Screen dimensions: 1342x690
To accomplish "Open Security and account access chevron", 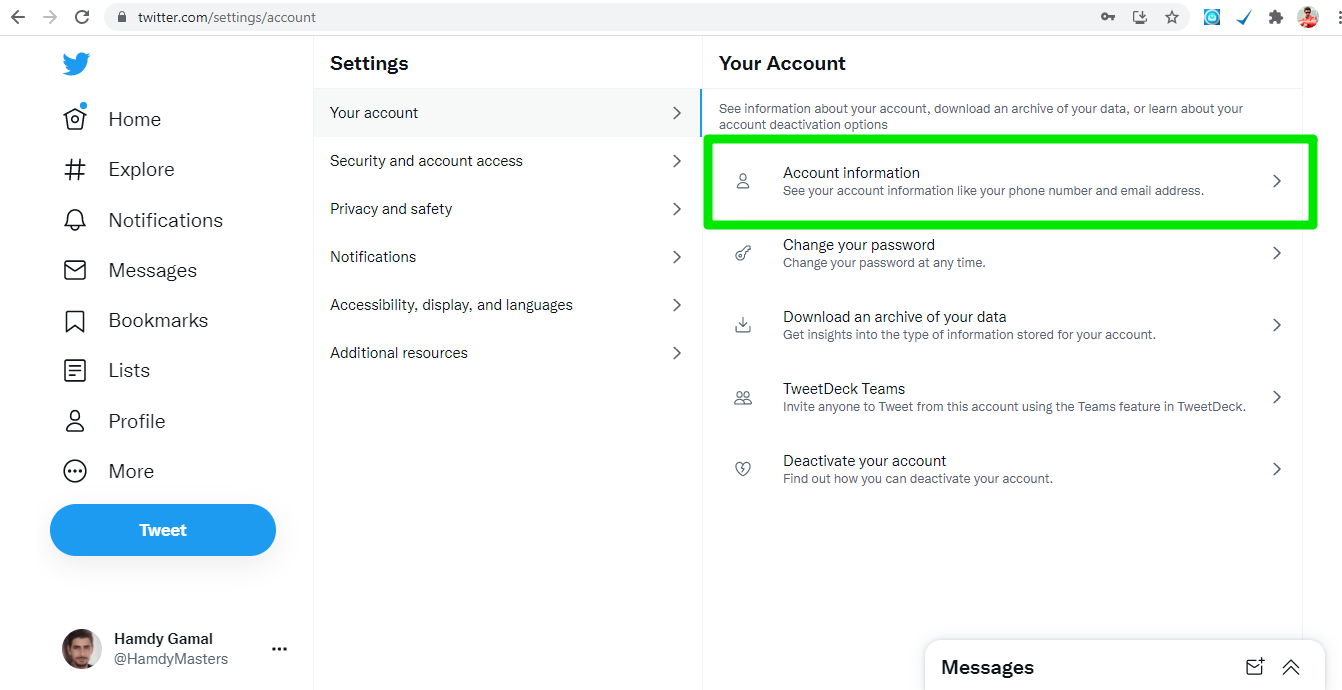I will point(677,161).
